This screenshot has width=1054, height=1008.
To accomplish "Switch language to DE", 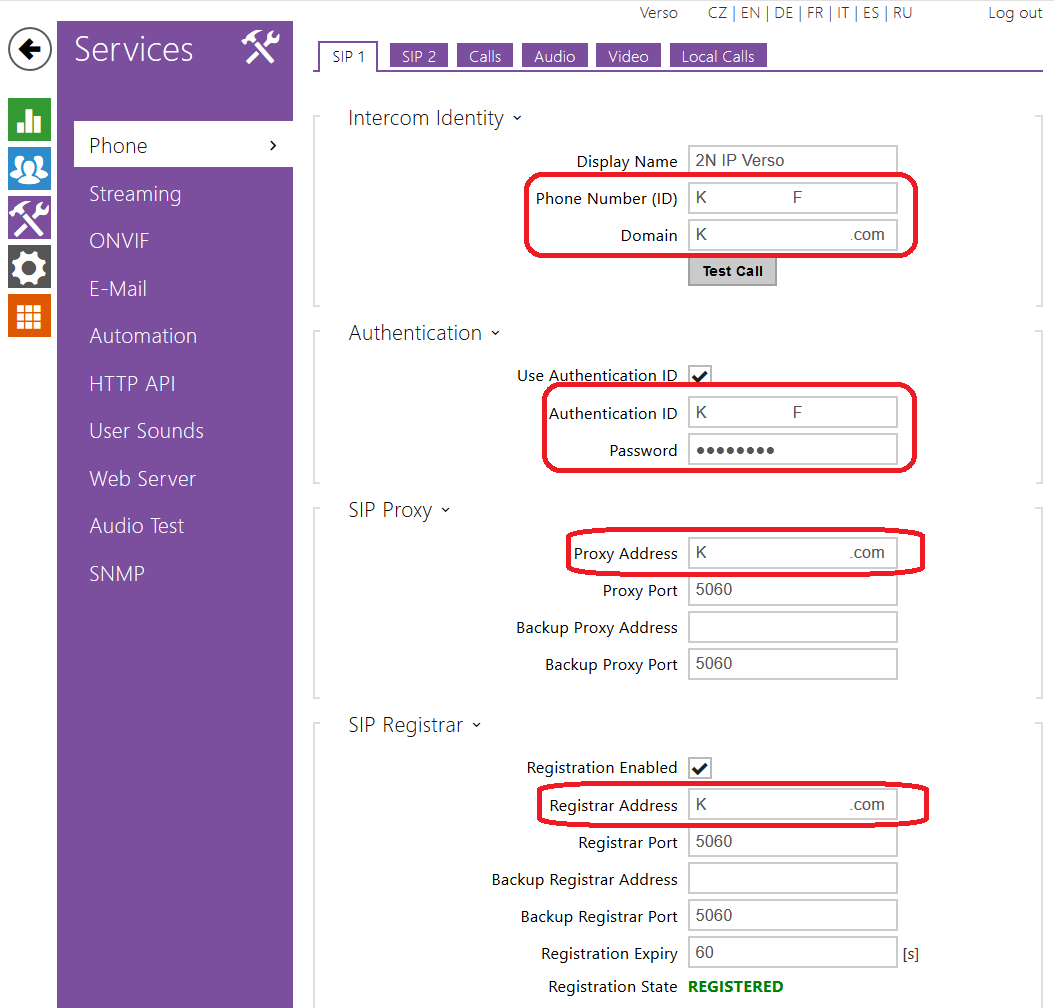I will pyautogui.click(x=783, y=13).
